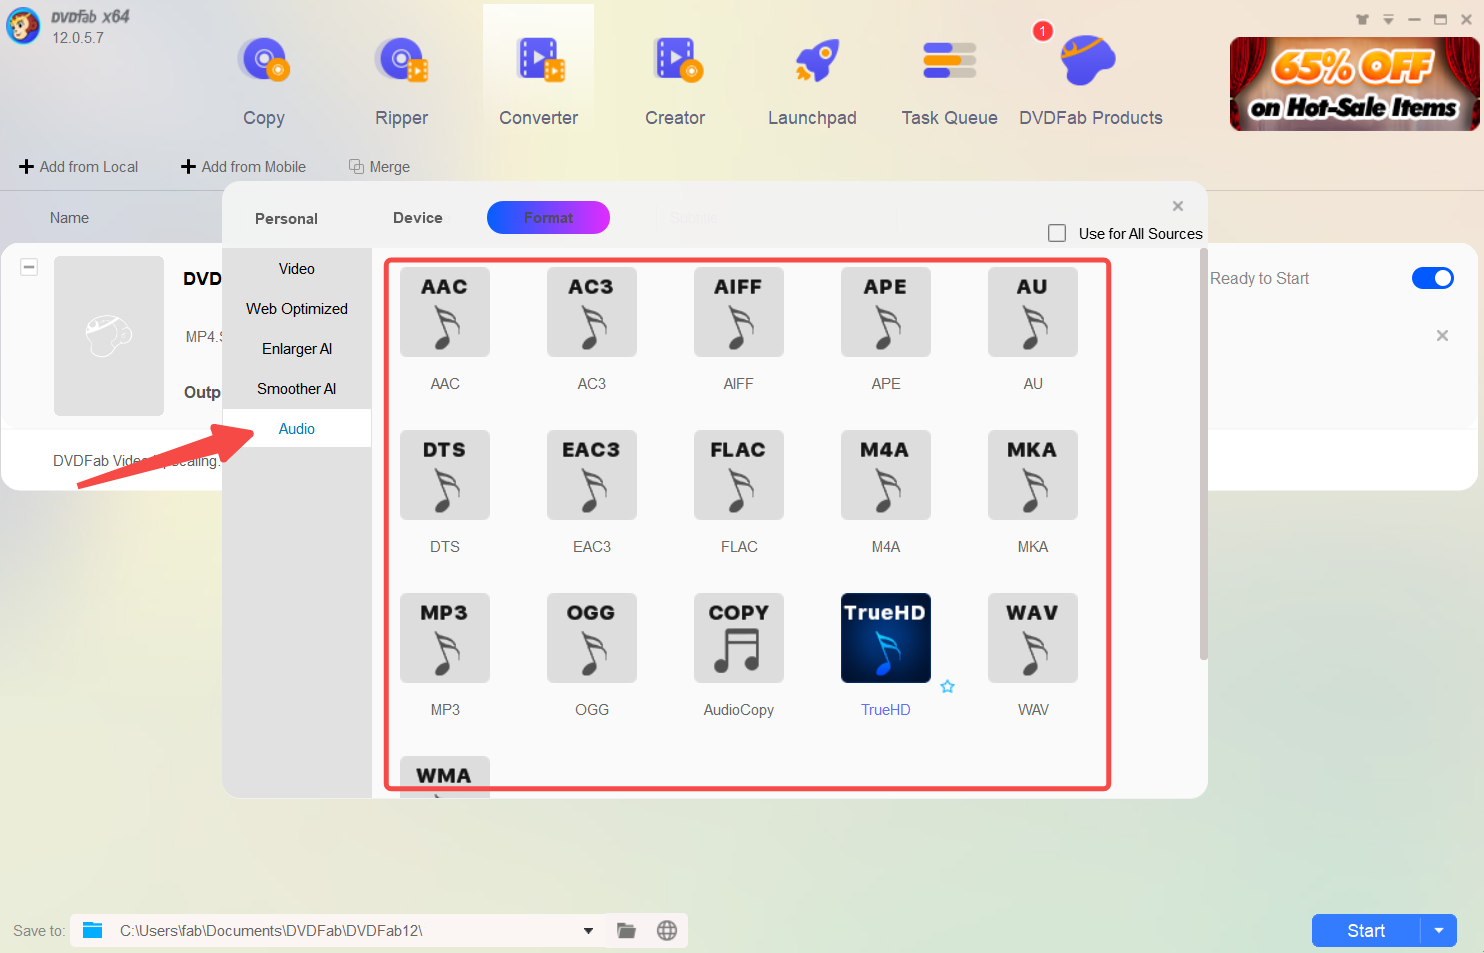Open the Launchpad module
Image resolution: width=1484 pixels, height=953 pixels.
tap(812, 82)
